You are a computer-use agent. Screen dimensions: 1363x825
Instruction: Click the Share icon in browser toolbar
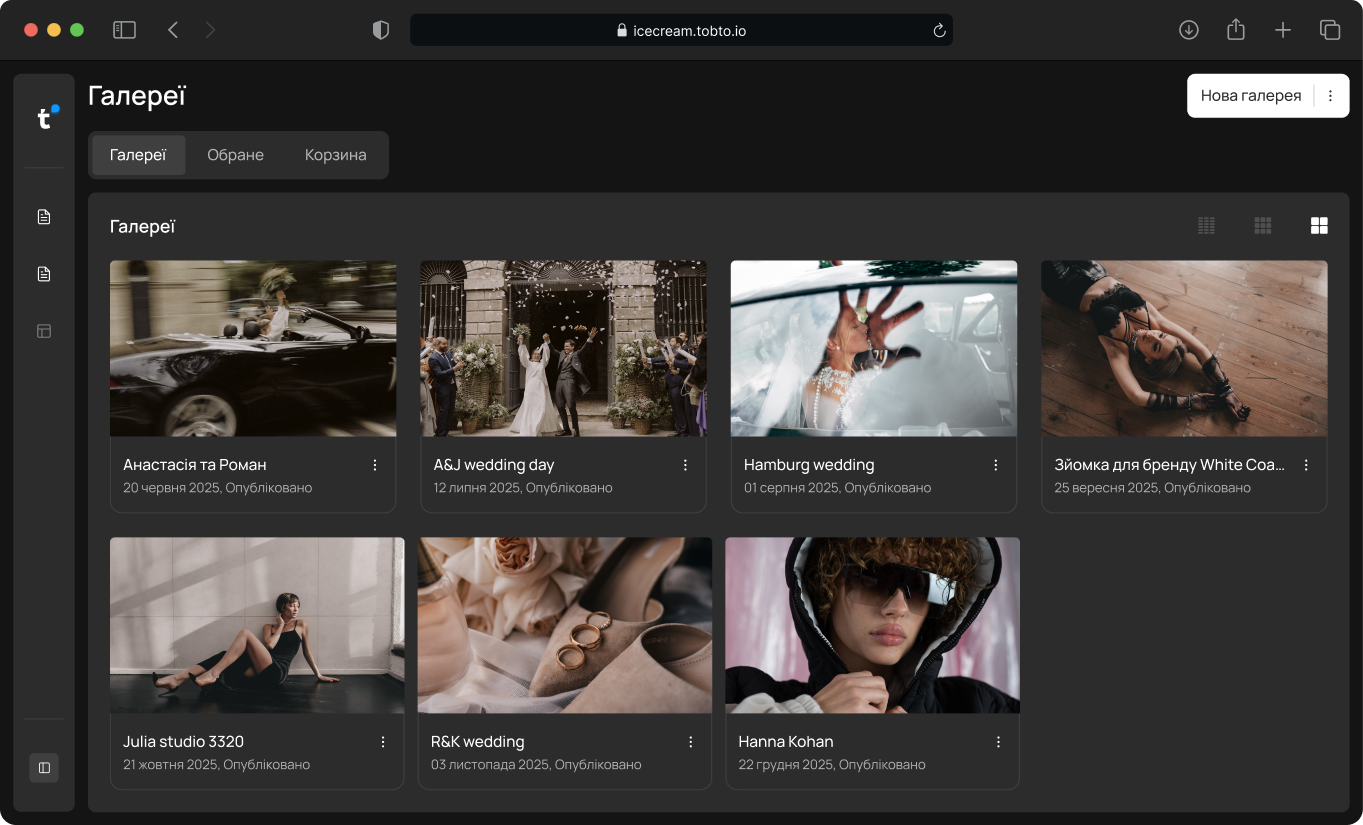[x=1236, y=30]
